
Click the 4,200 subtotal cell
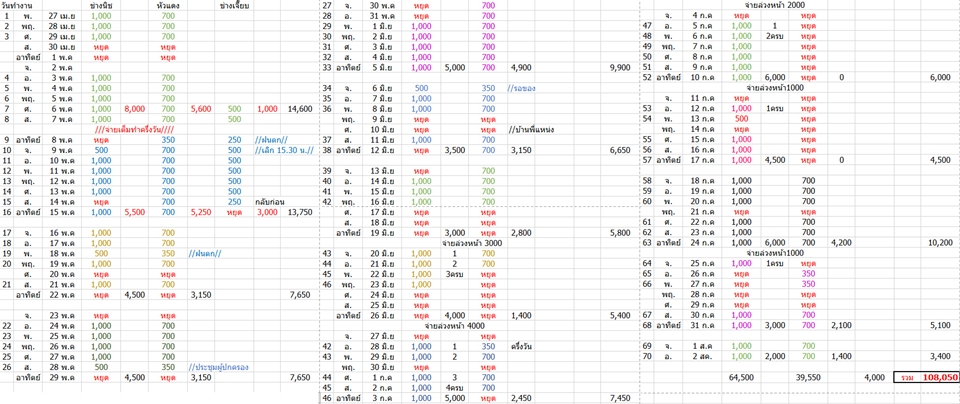click(840, 244)
